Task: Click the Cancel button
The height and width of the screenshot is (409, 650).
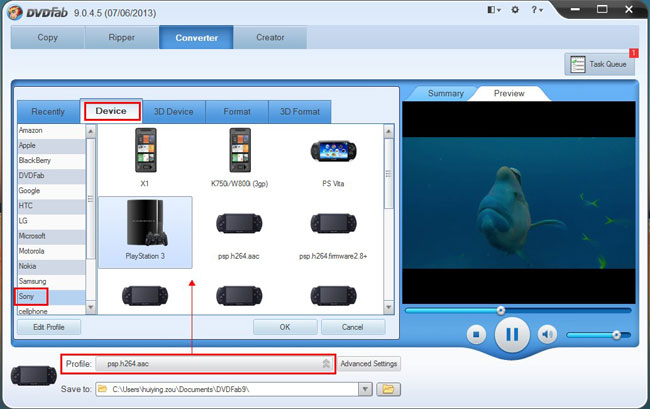Action: [x=352, y=327]
